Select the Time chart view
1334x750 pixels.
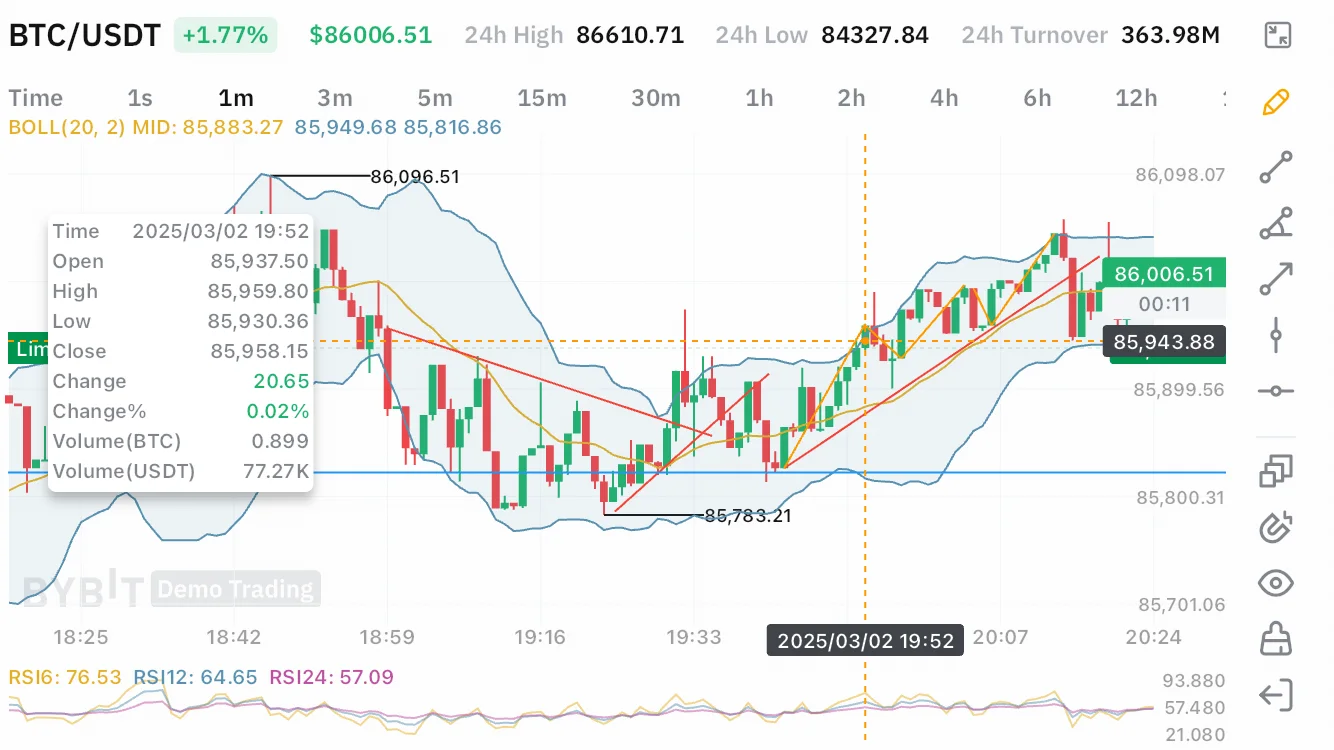coord(36,98)
